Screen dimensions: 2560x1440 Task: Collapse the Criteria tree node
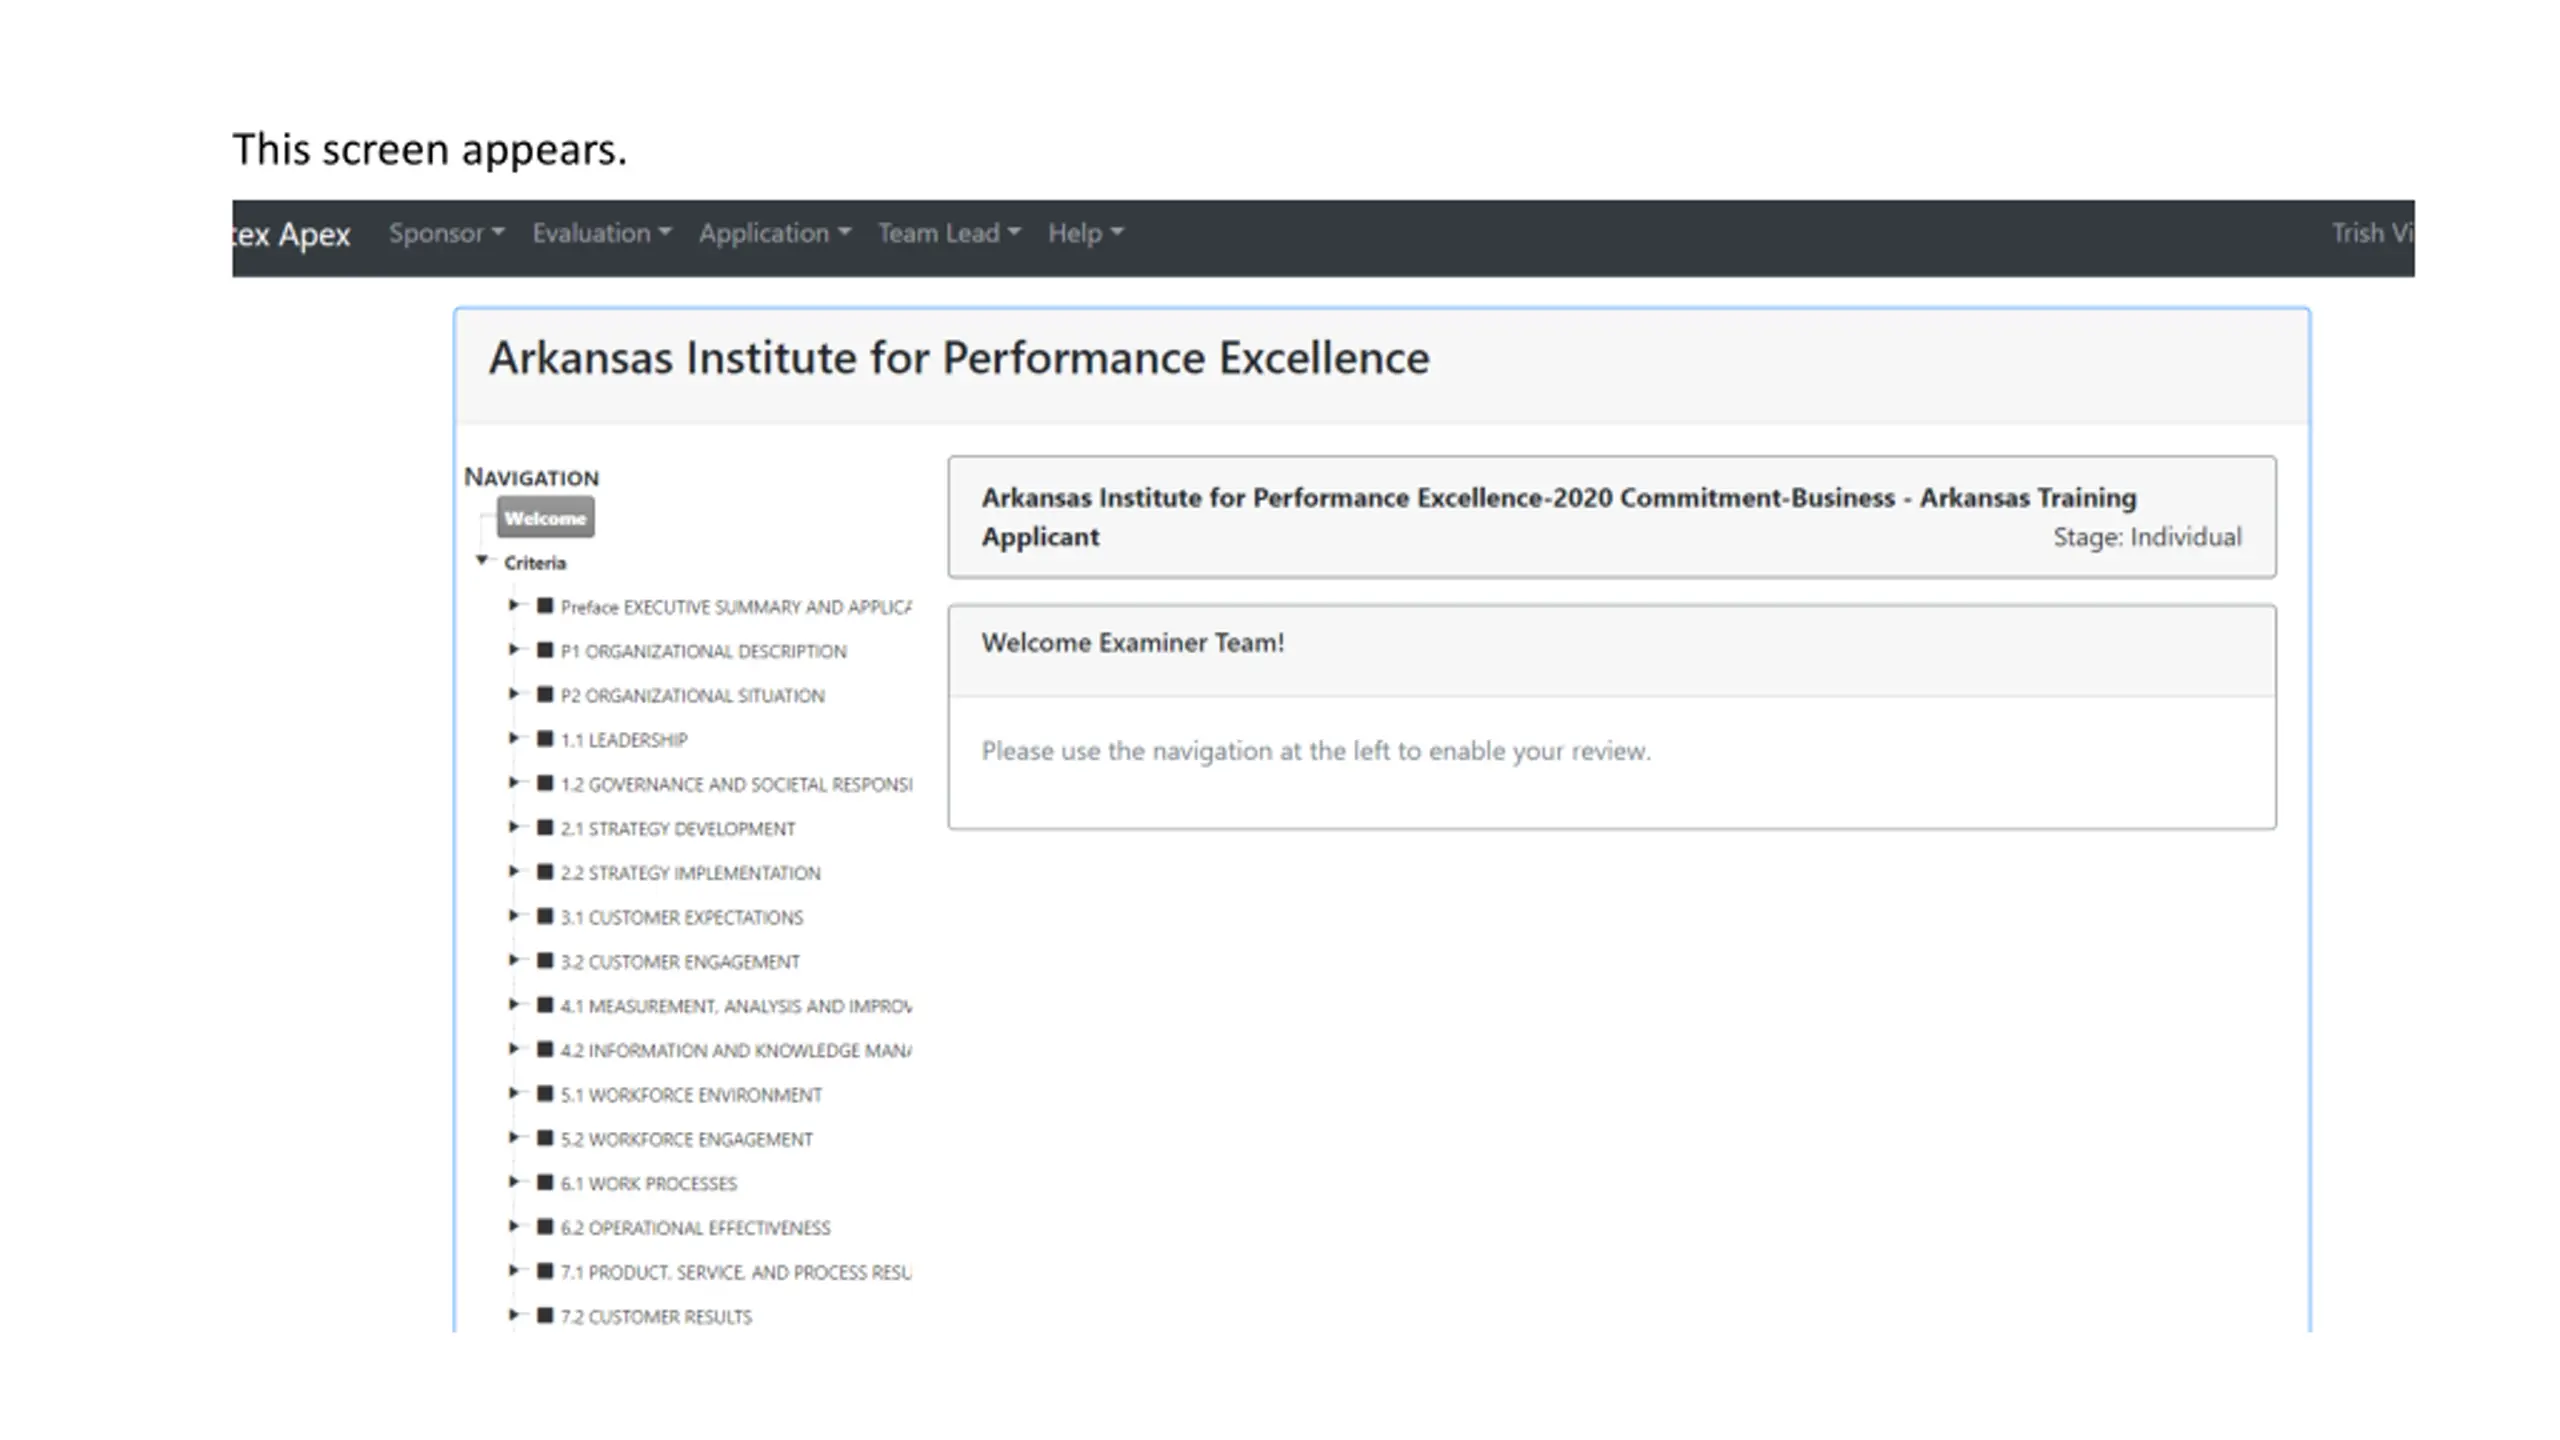click(482, 560)
